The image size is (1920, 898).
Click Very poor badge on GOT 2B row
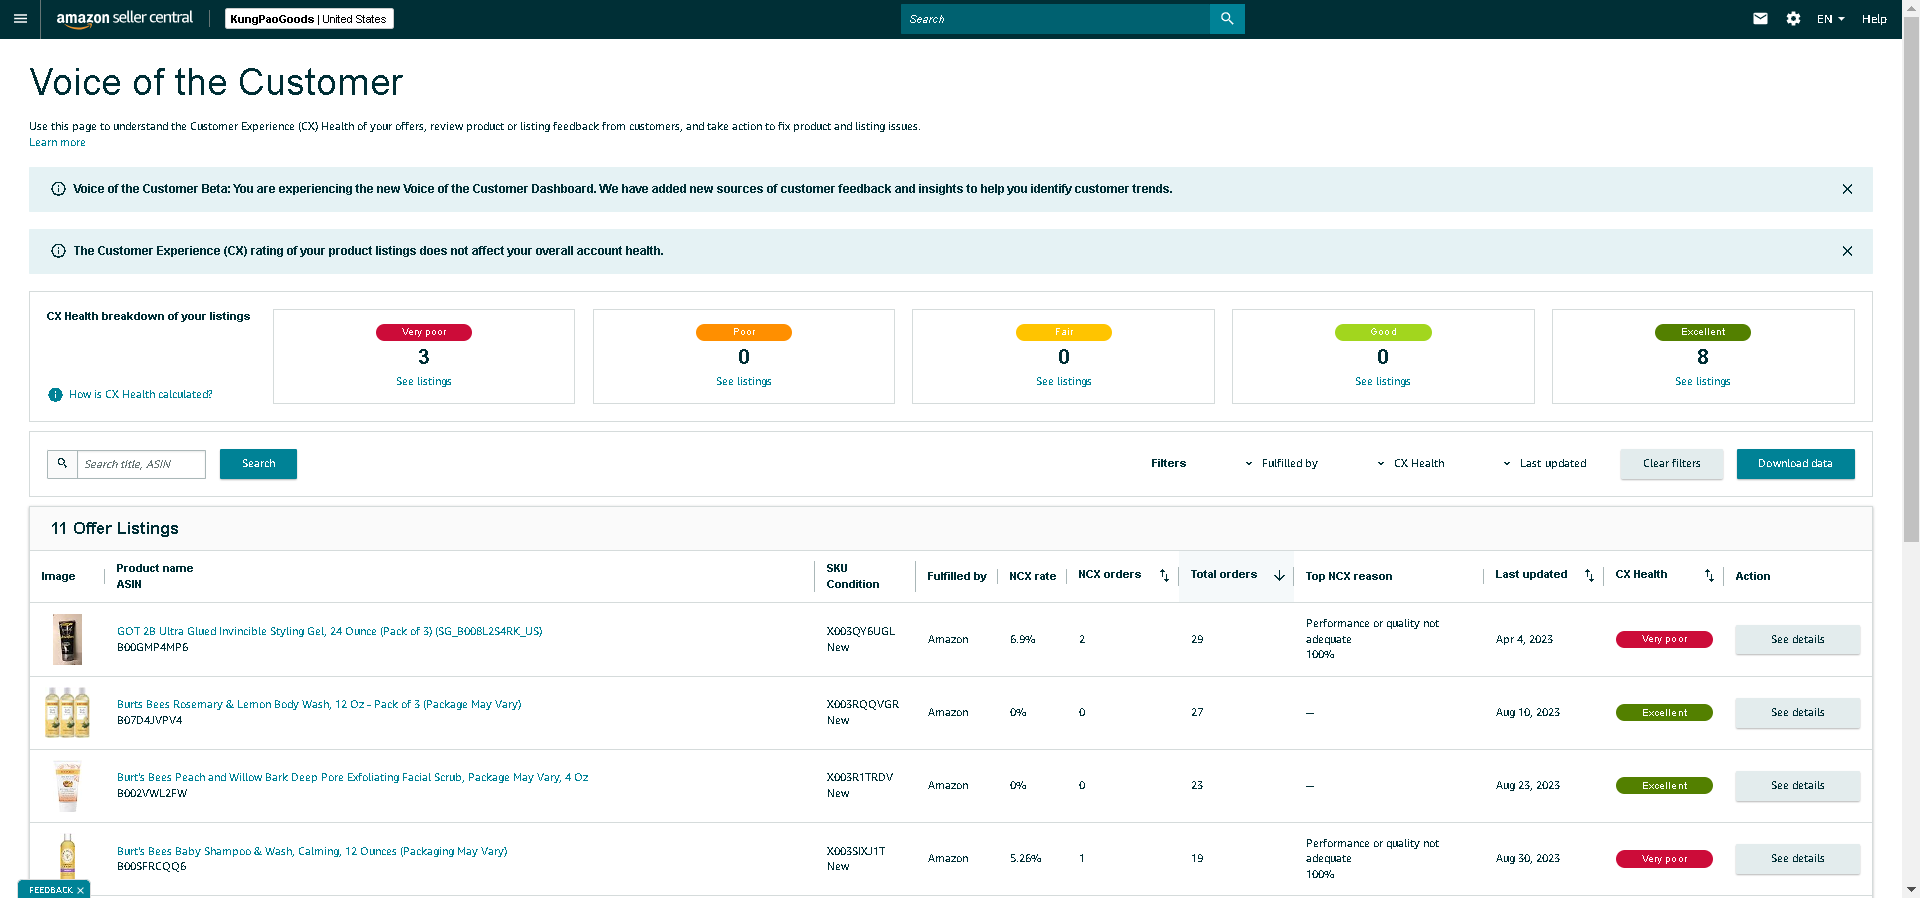point(1664,640)
